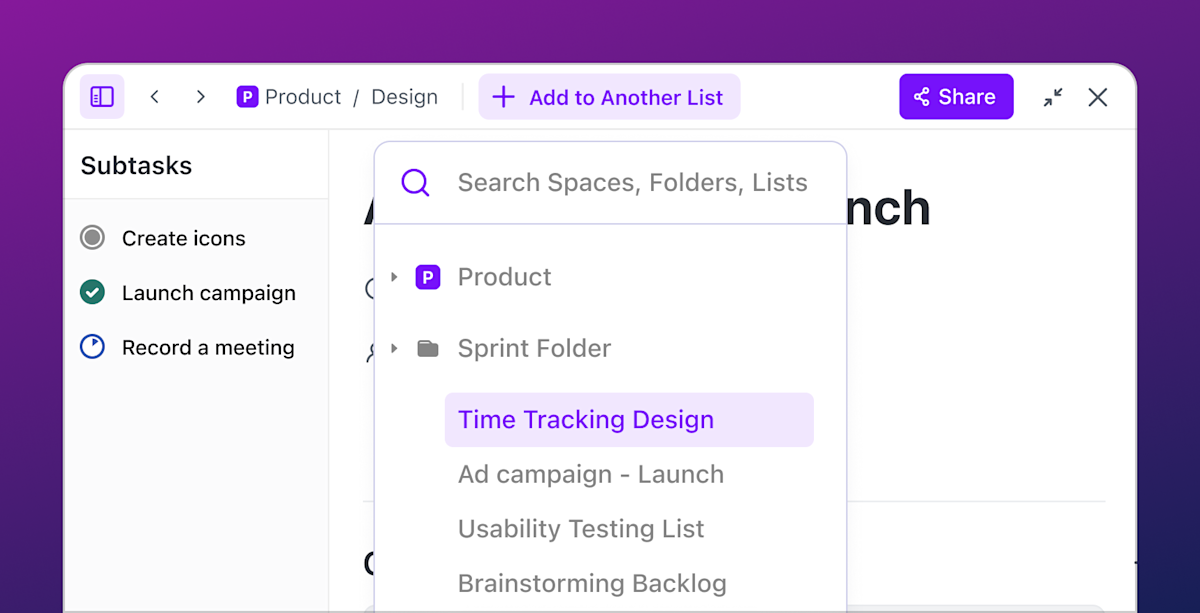Click the Search Spaces, Folders, Lists field
Viewport: 1200px width, 613px height.
coord(632,182)
